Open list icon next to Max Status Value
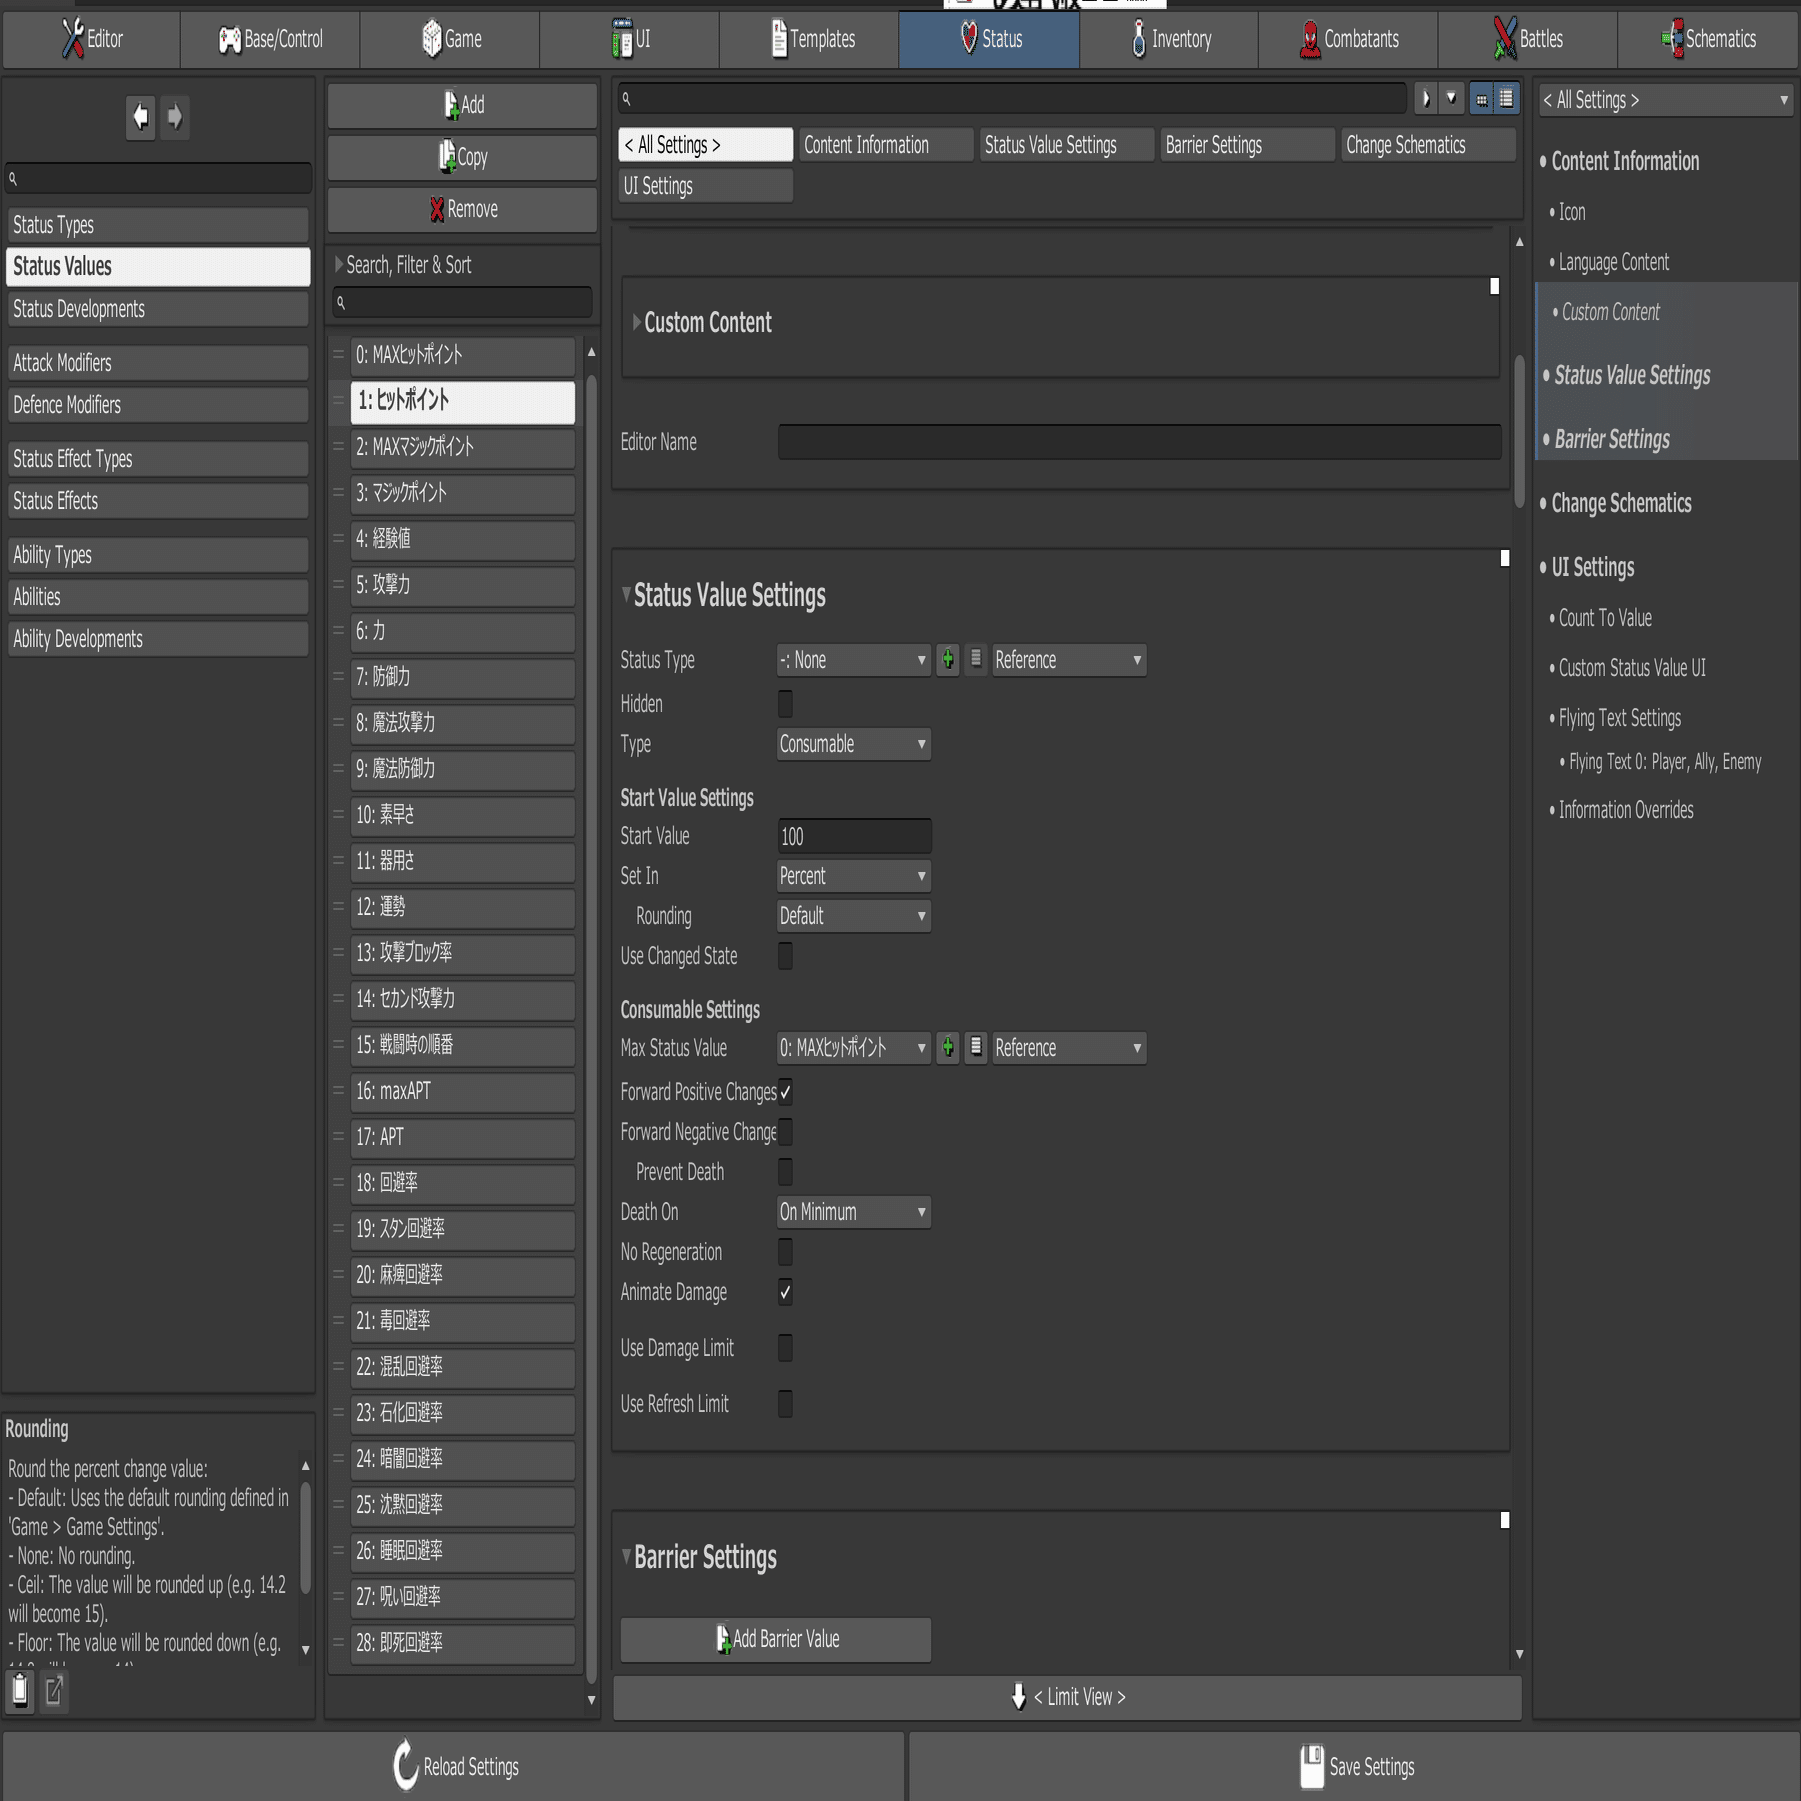This screenshot has width=1801, height=1801. pos(976,1048)
